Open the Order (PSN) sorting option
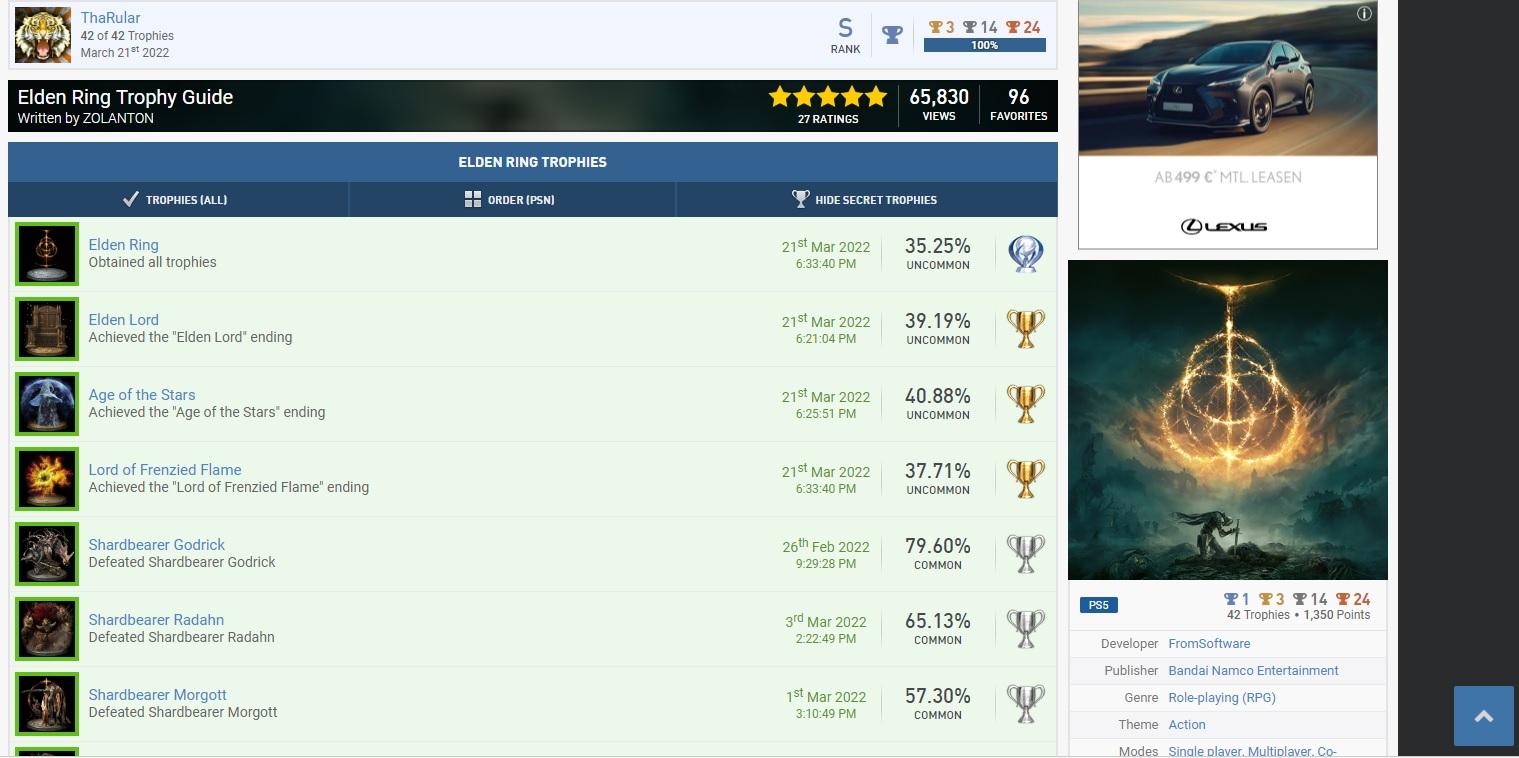Viewport: 1519px width, 758px height. pos(511,200)
